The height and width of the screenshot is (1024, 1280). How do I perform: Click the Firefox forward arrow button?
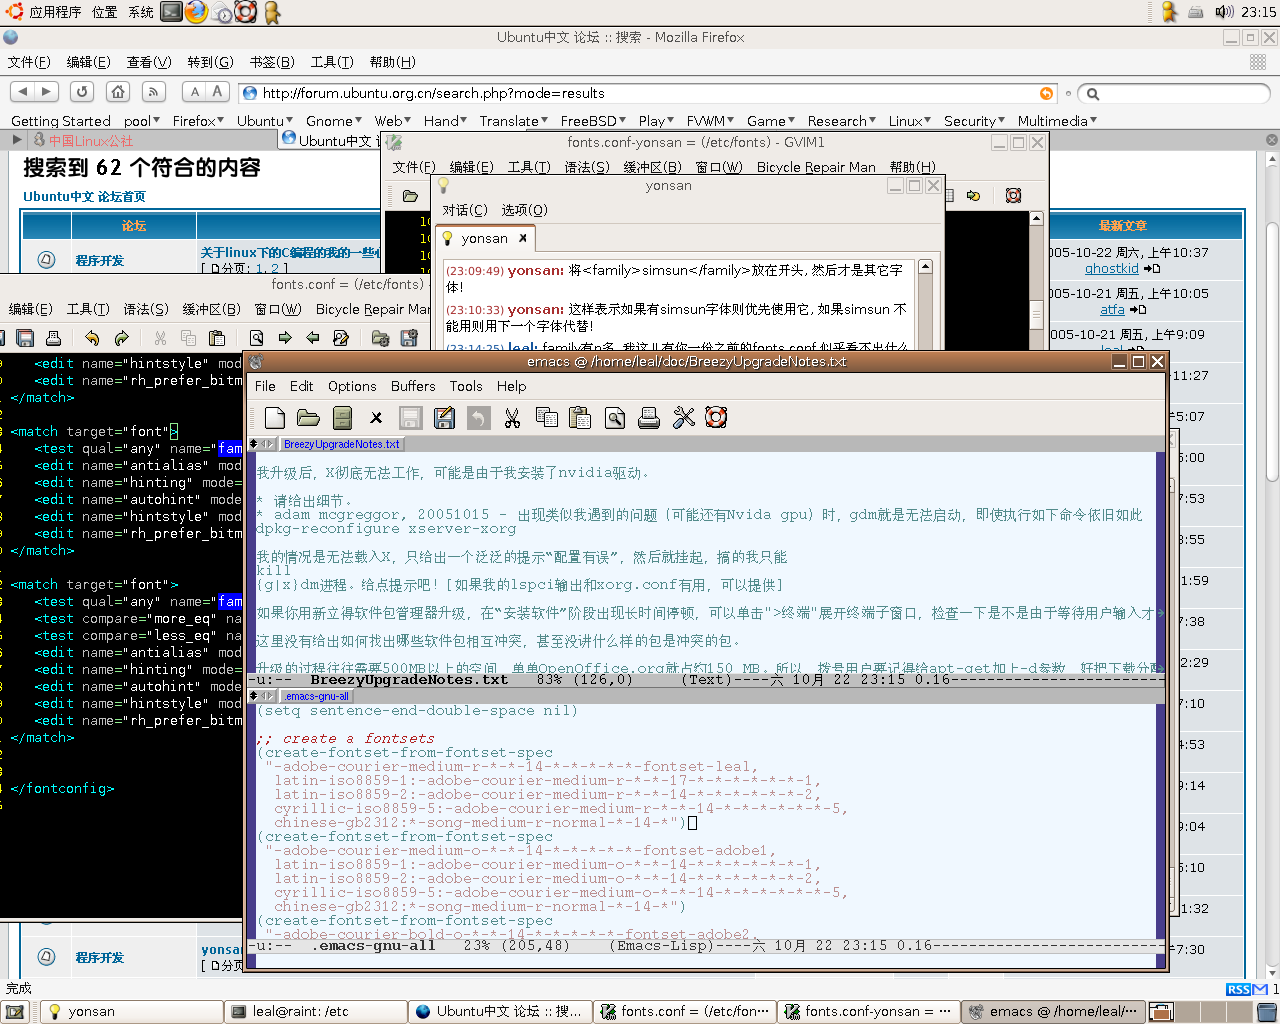[47, 92]
